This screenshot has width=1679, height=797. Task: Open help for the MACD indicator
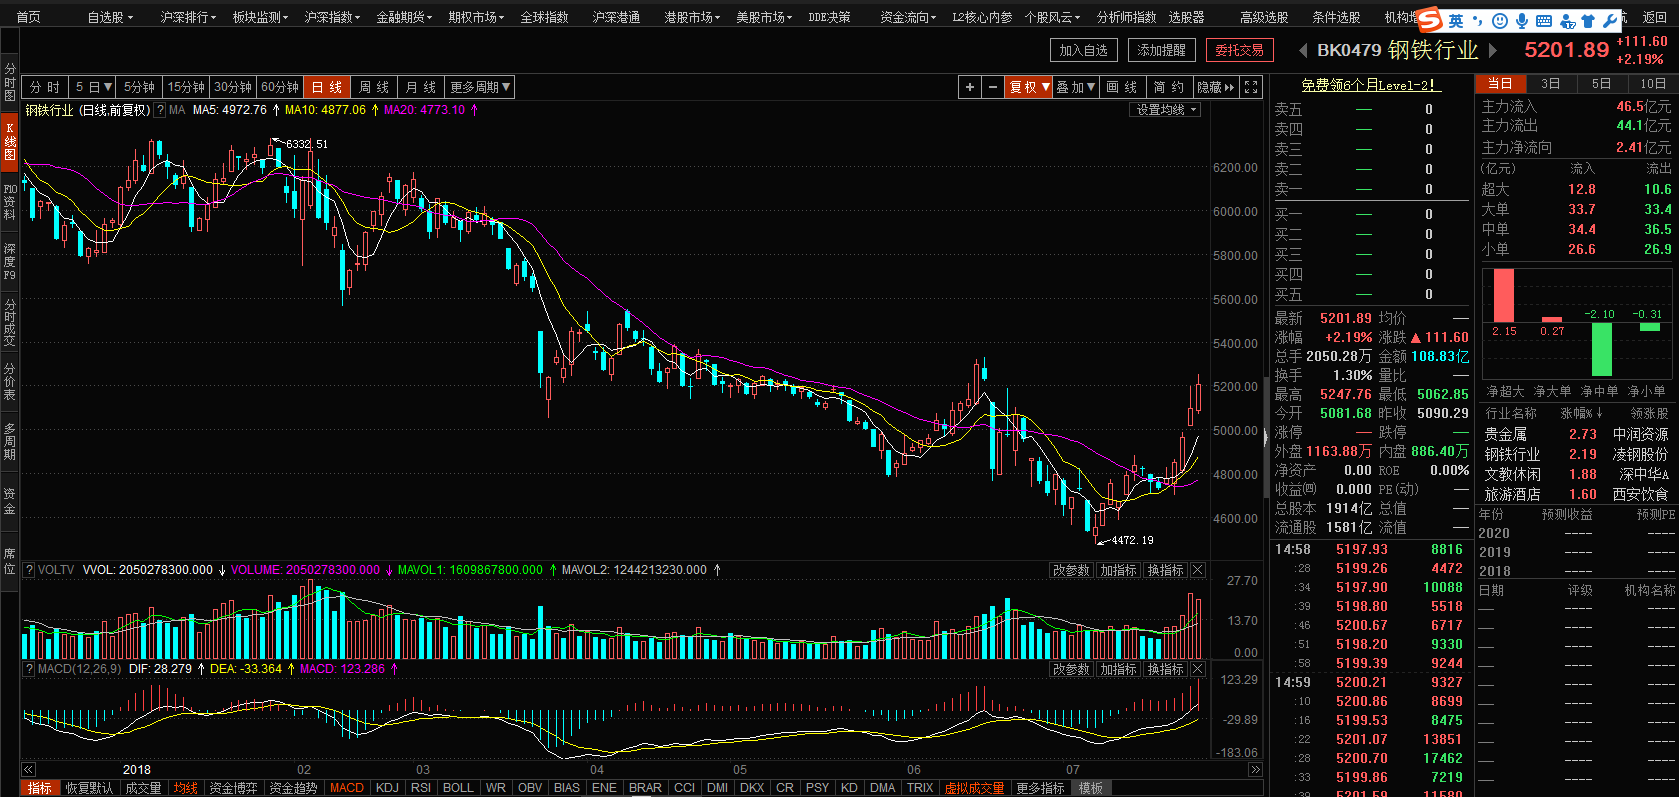coord(29,669)
